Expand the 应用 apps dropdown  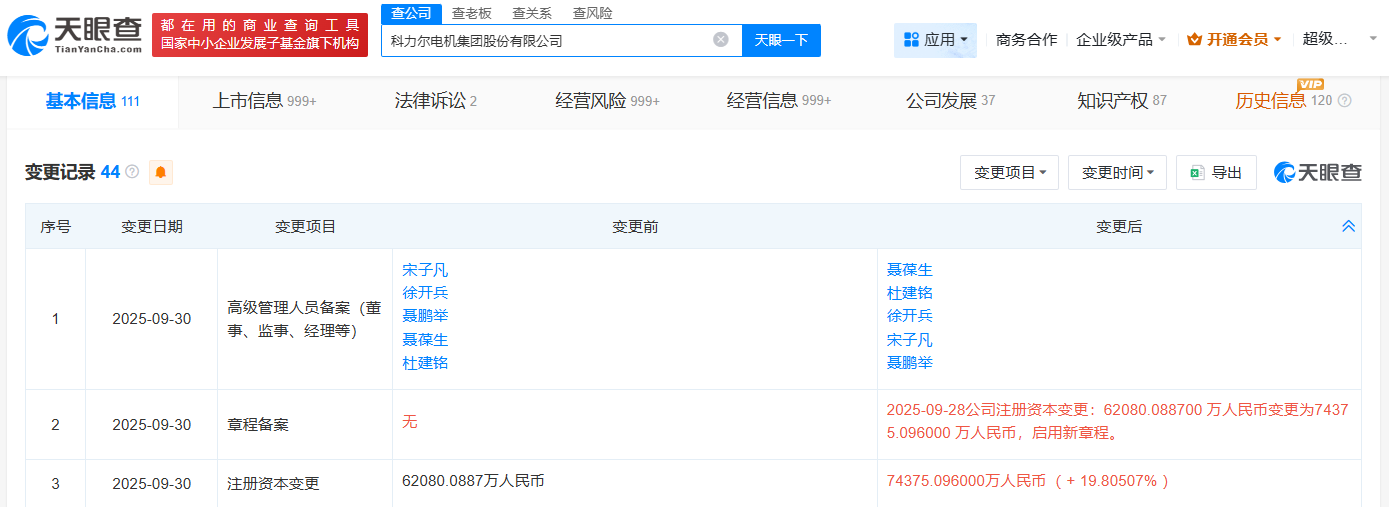935,40
